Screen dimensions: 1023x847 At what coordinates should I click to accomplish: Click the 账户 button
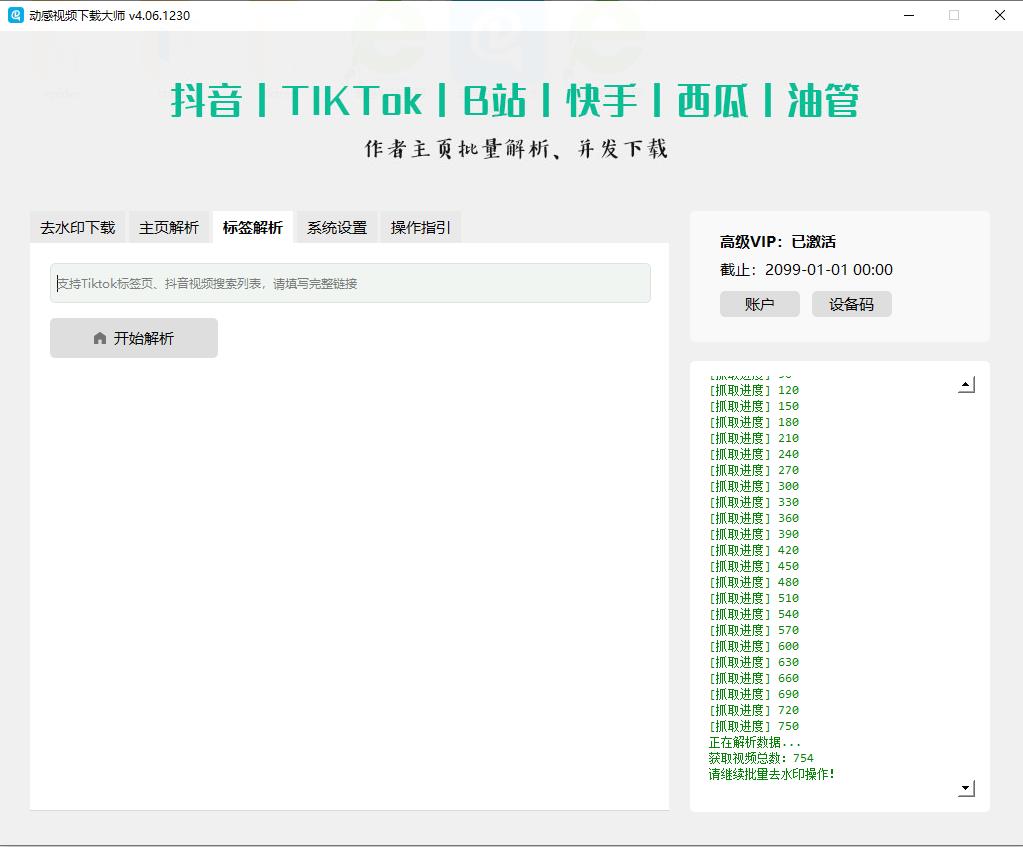point(760,304)
